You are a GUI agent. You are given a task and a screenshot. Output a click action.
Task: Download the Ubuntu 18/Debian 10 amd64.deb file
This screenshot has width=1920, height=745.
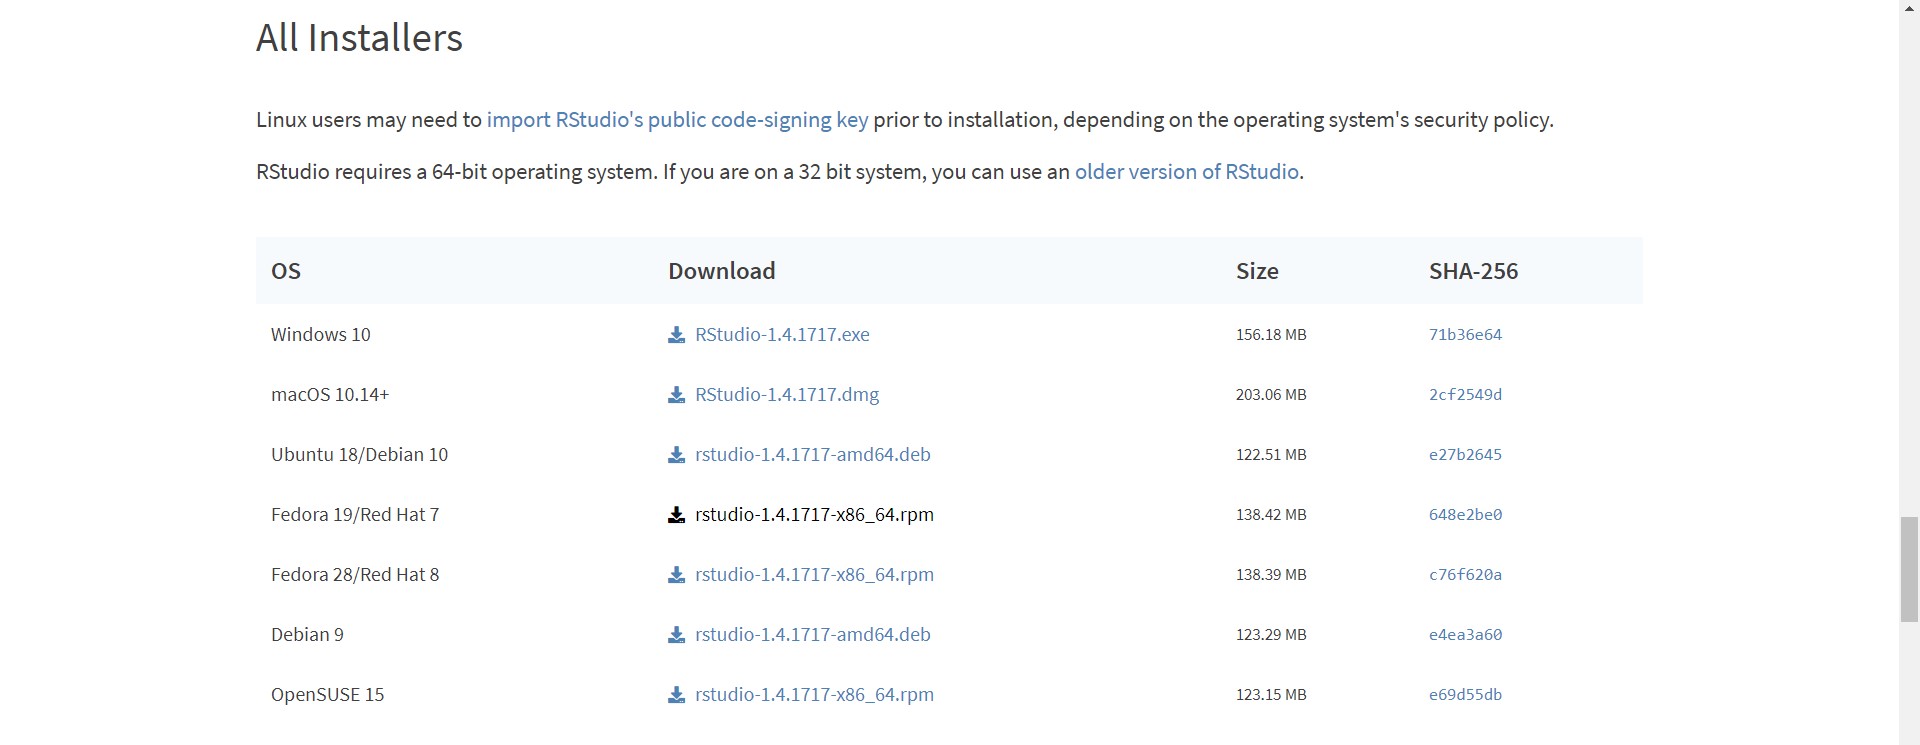click(813, 455)
